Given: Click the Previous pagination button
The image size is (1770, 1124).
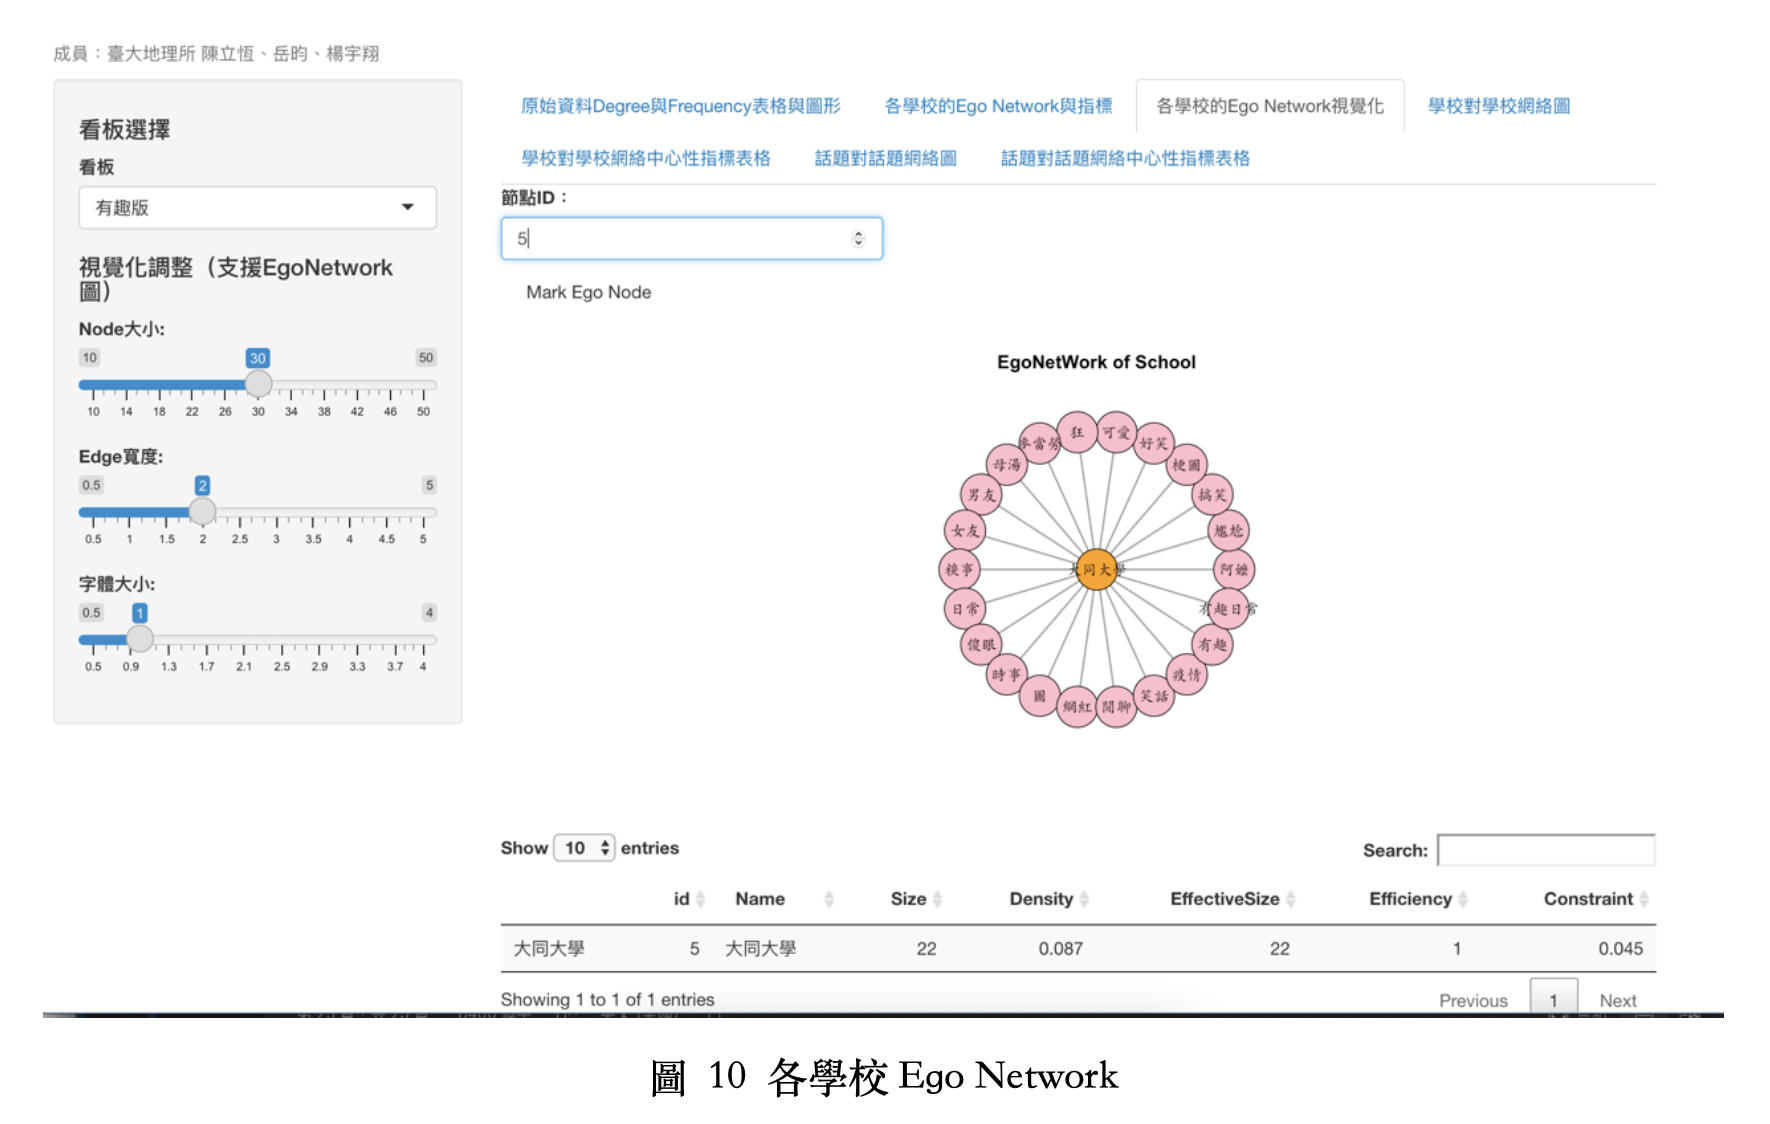Looking at the screenshot, I should 1472,1000.
